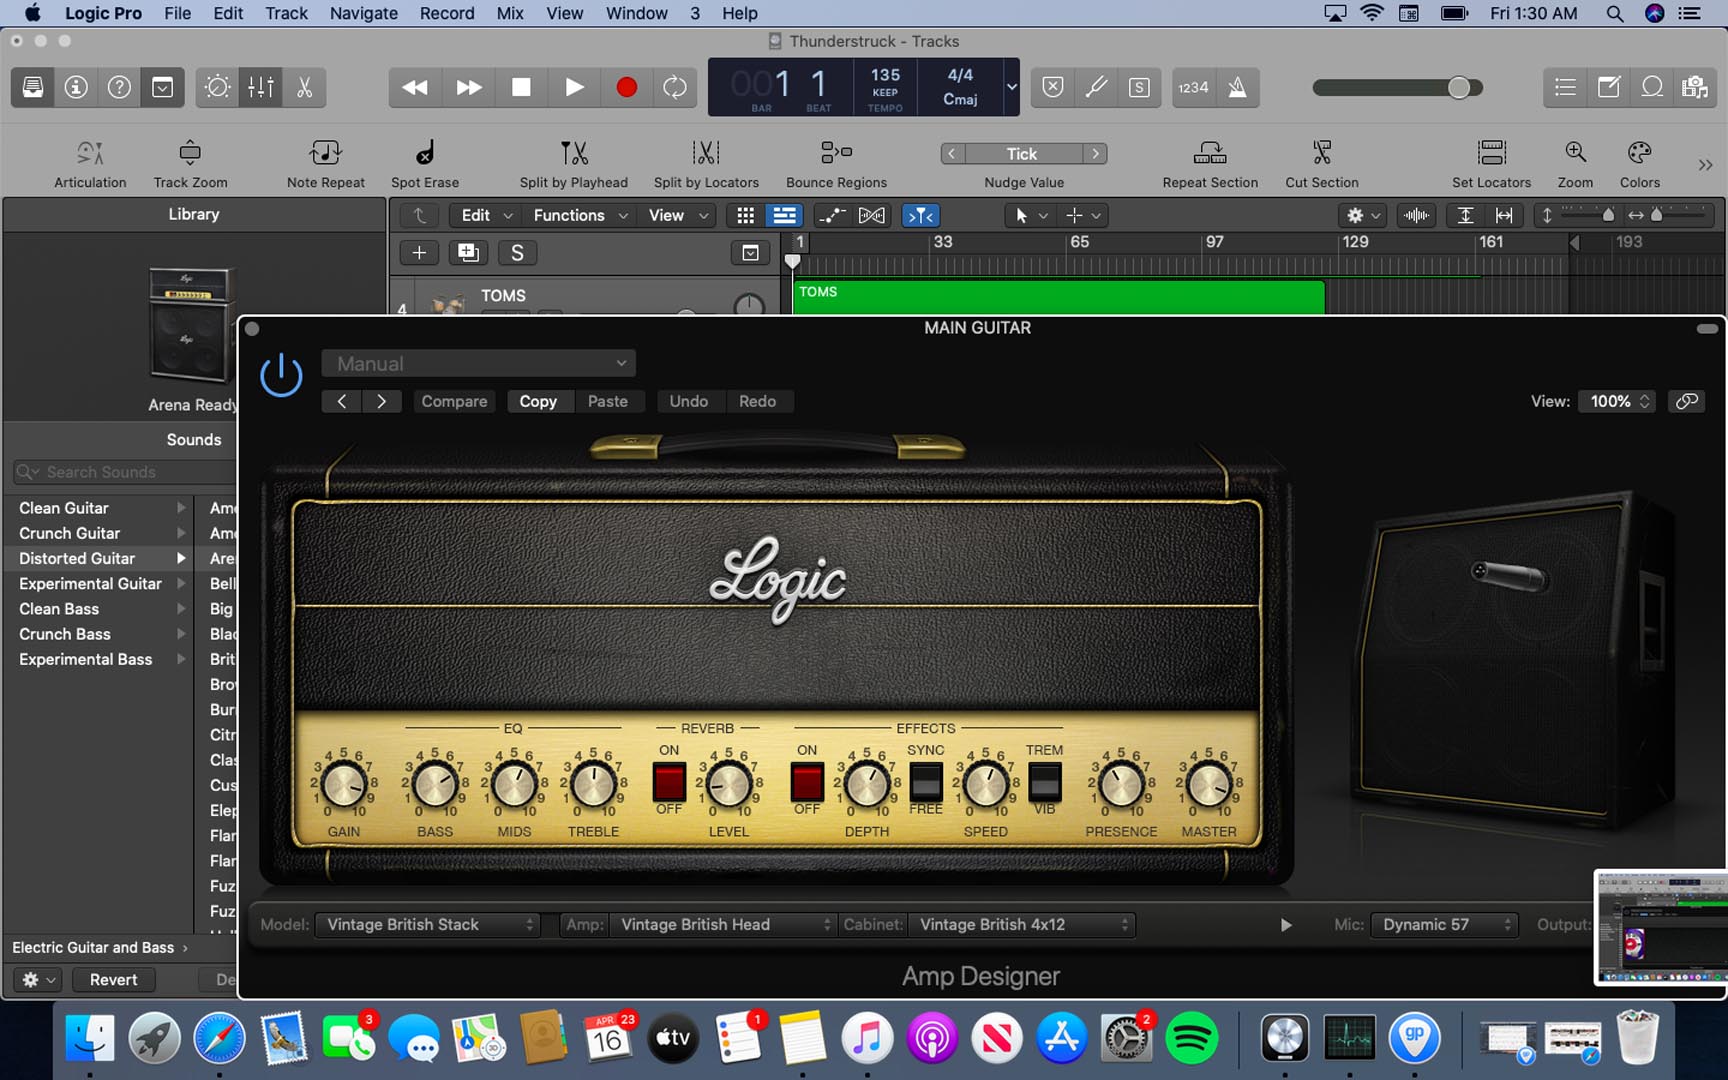The image size is (1728, 1080).
Task: Click the Set Locators icon
Action: (1492, 153)
